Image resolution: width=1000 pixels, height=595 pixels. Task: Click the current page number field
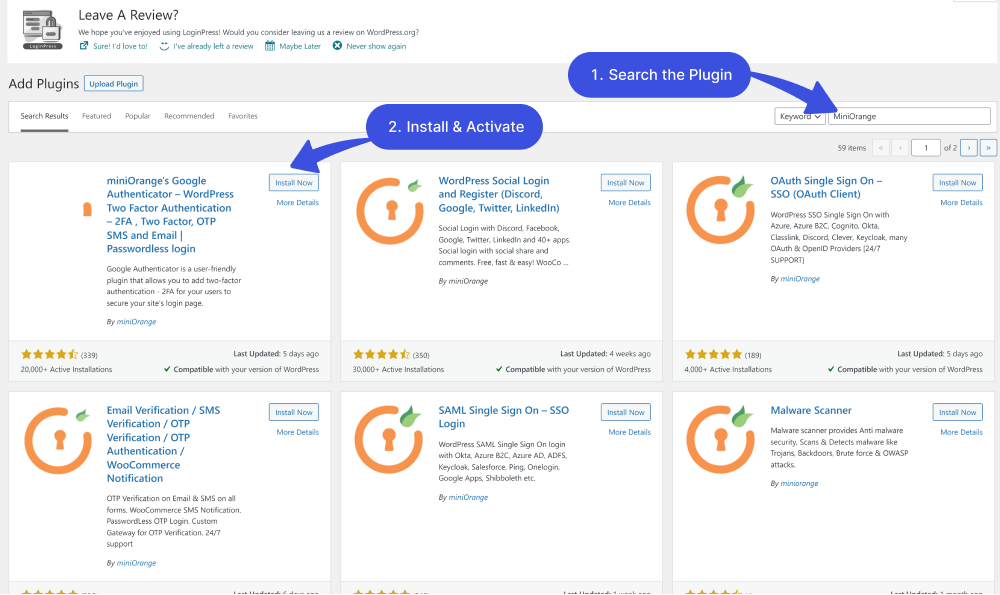(925, 148)
